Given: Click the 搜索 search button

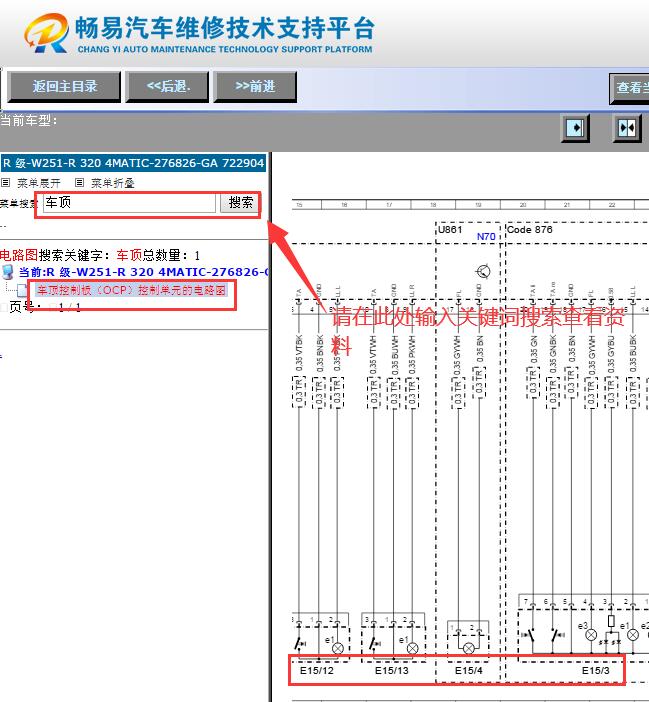Looking at the screenshot, I should tap(240, 203).
